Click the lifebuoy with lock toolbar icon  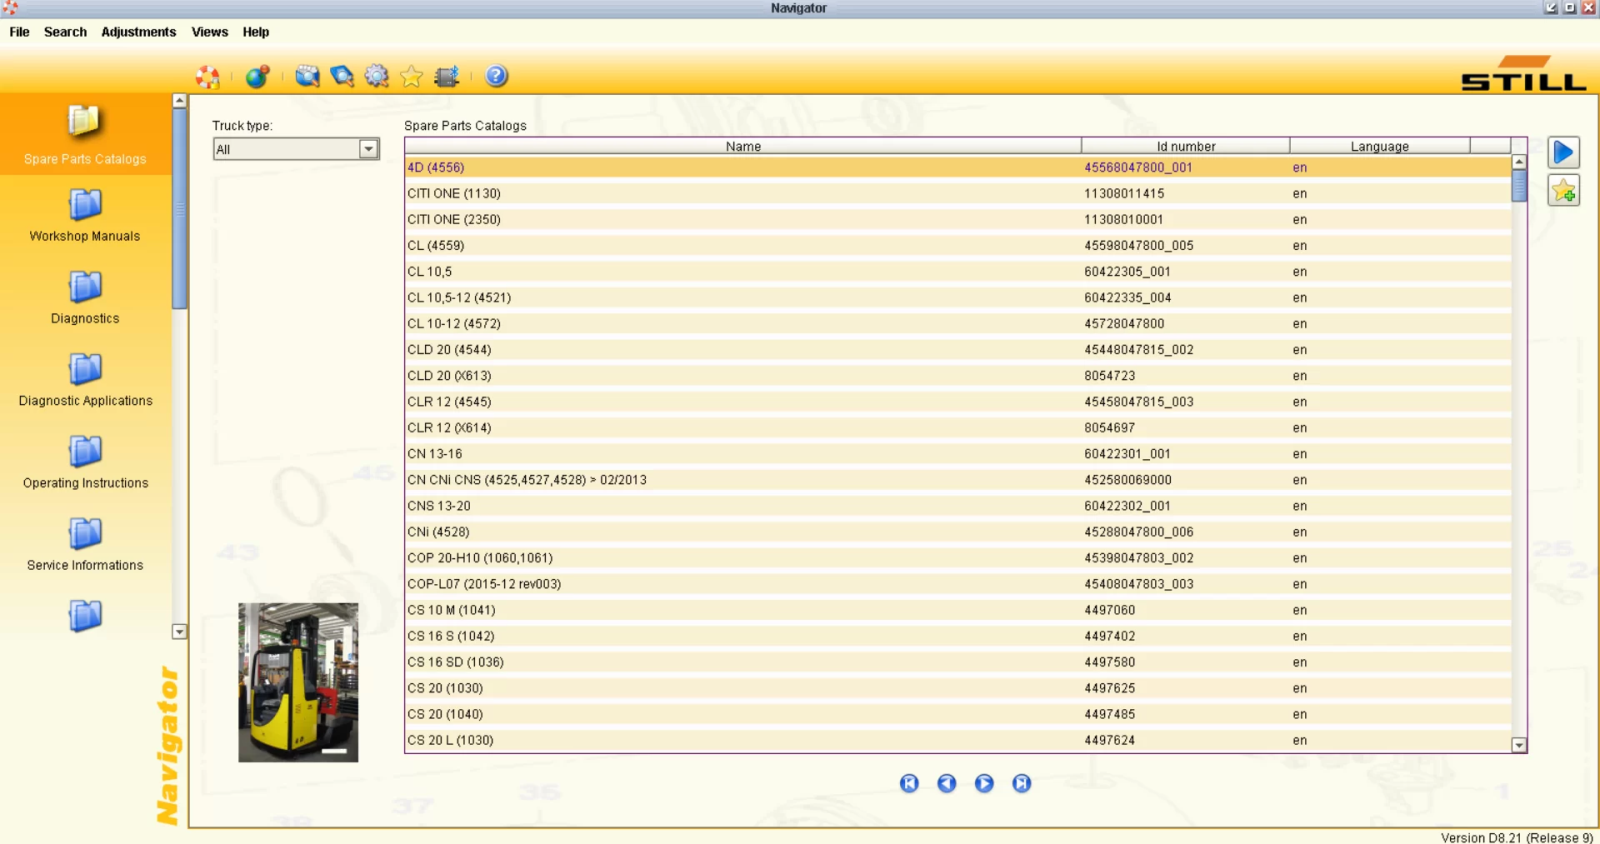207,77
